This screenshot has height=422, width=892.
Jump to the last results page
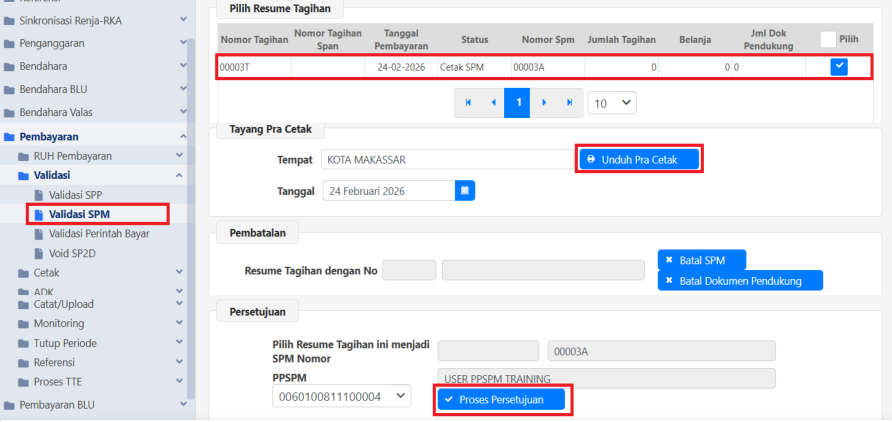pyautogui.click(x=569, y=103)
